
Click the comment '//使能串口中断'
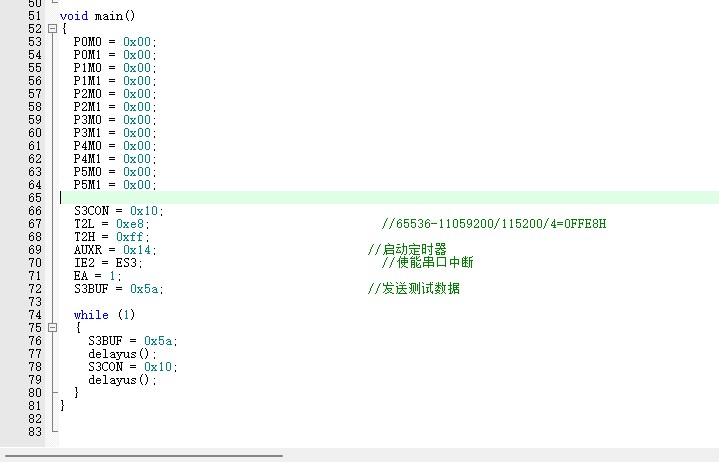coord(427,263)
